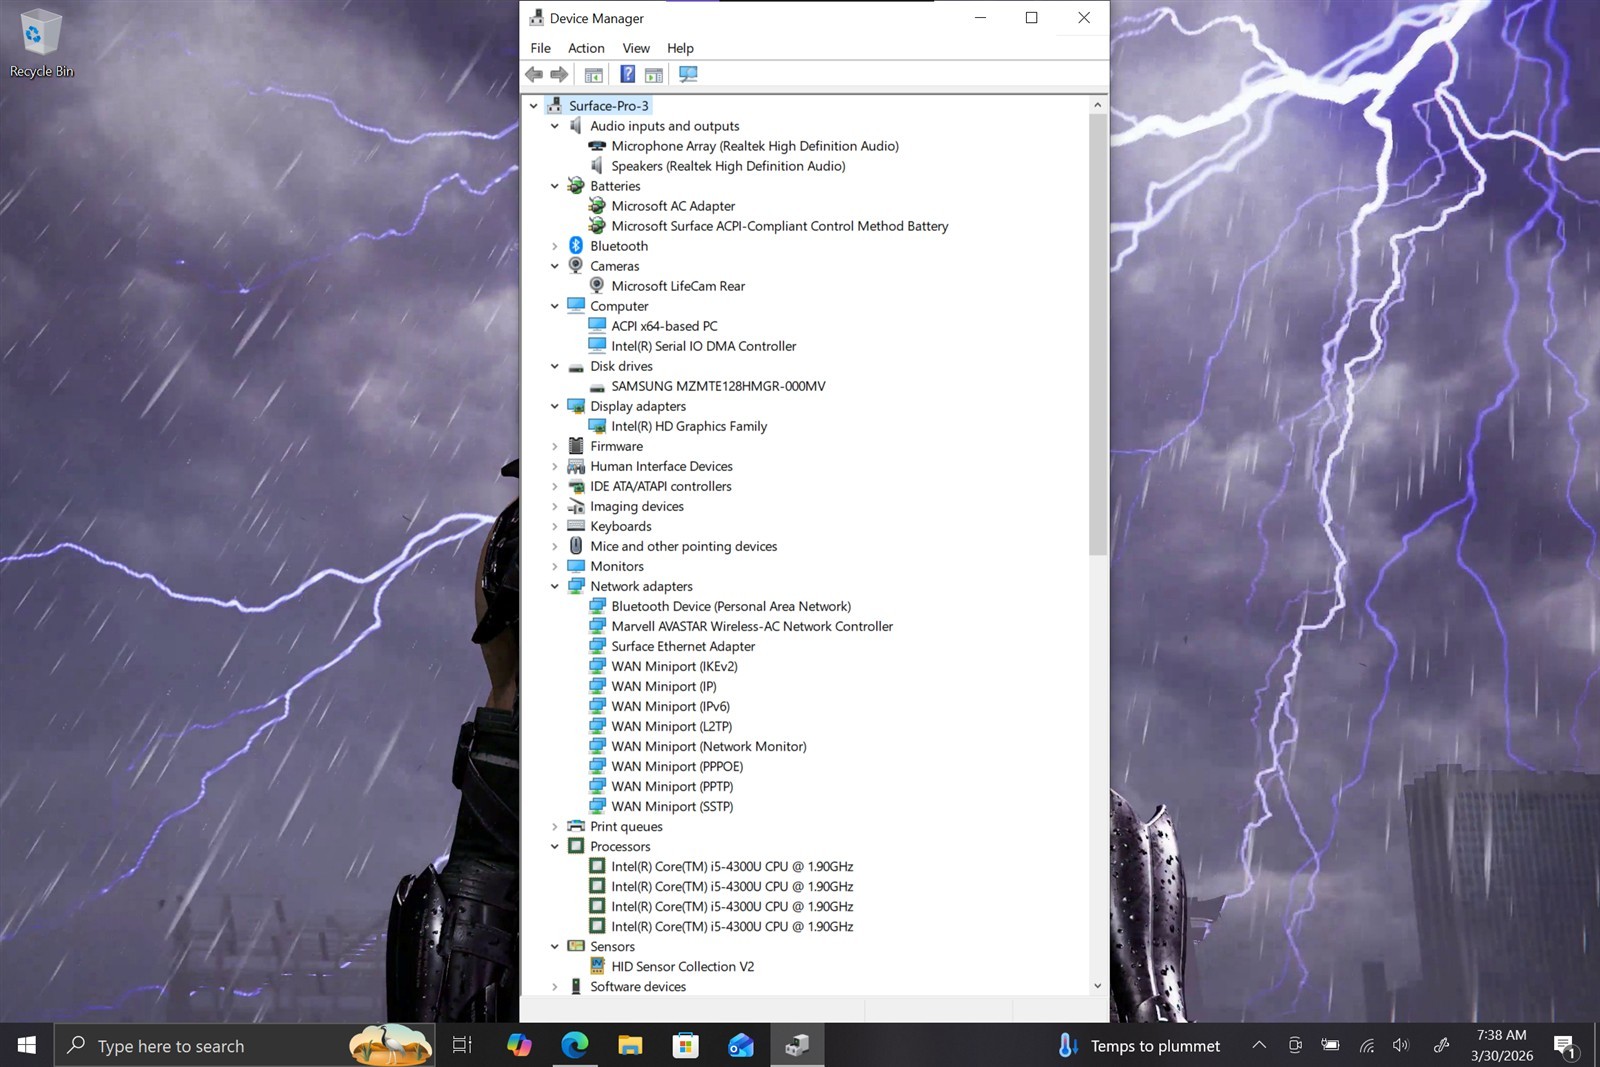Open File Explorer from the taskbar
The image size is (1600, 1067).
[630, 1045]
